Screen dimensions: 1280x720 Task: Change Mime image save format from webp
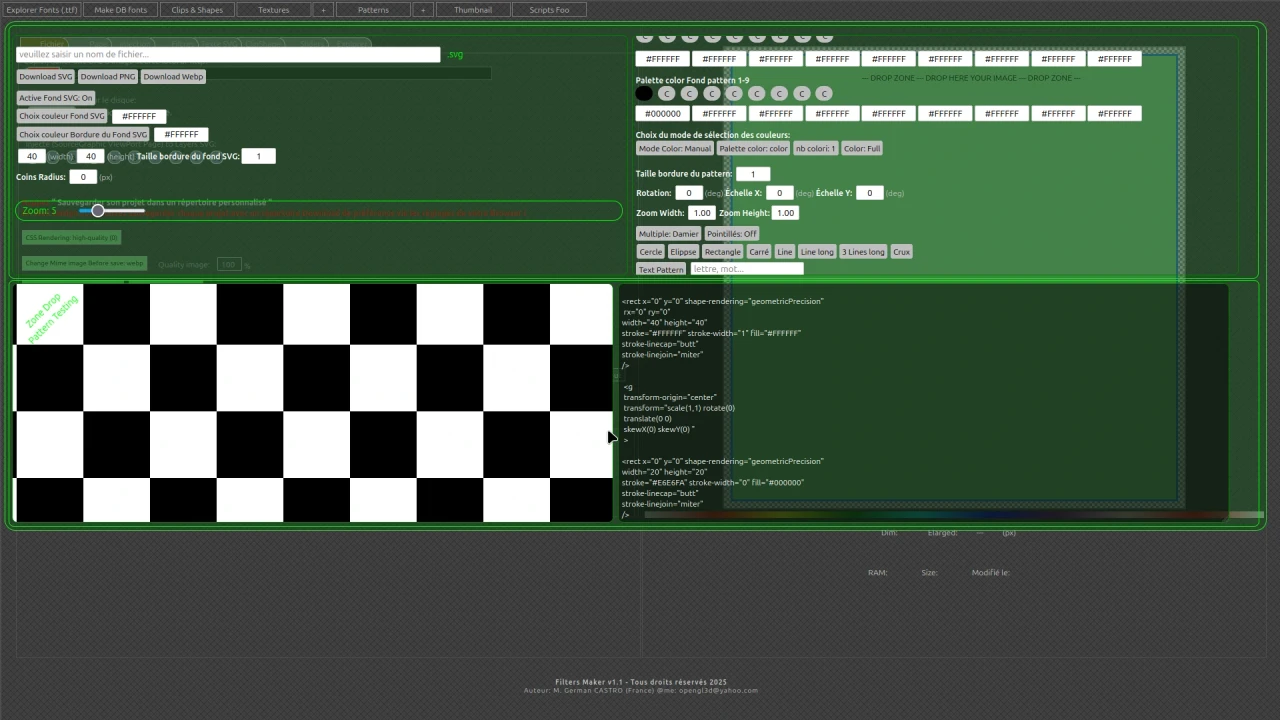83,262
